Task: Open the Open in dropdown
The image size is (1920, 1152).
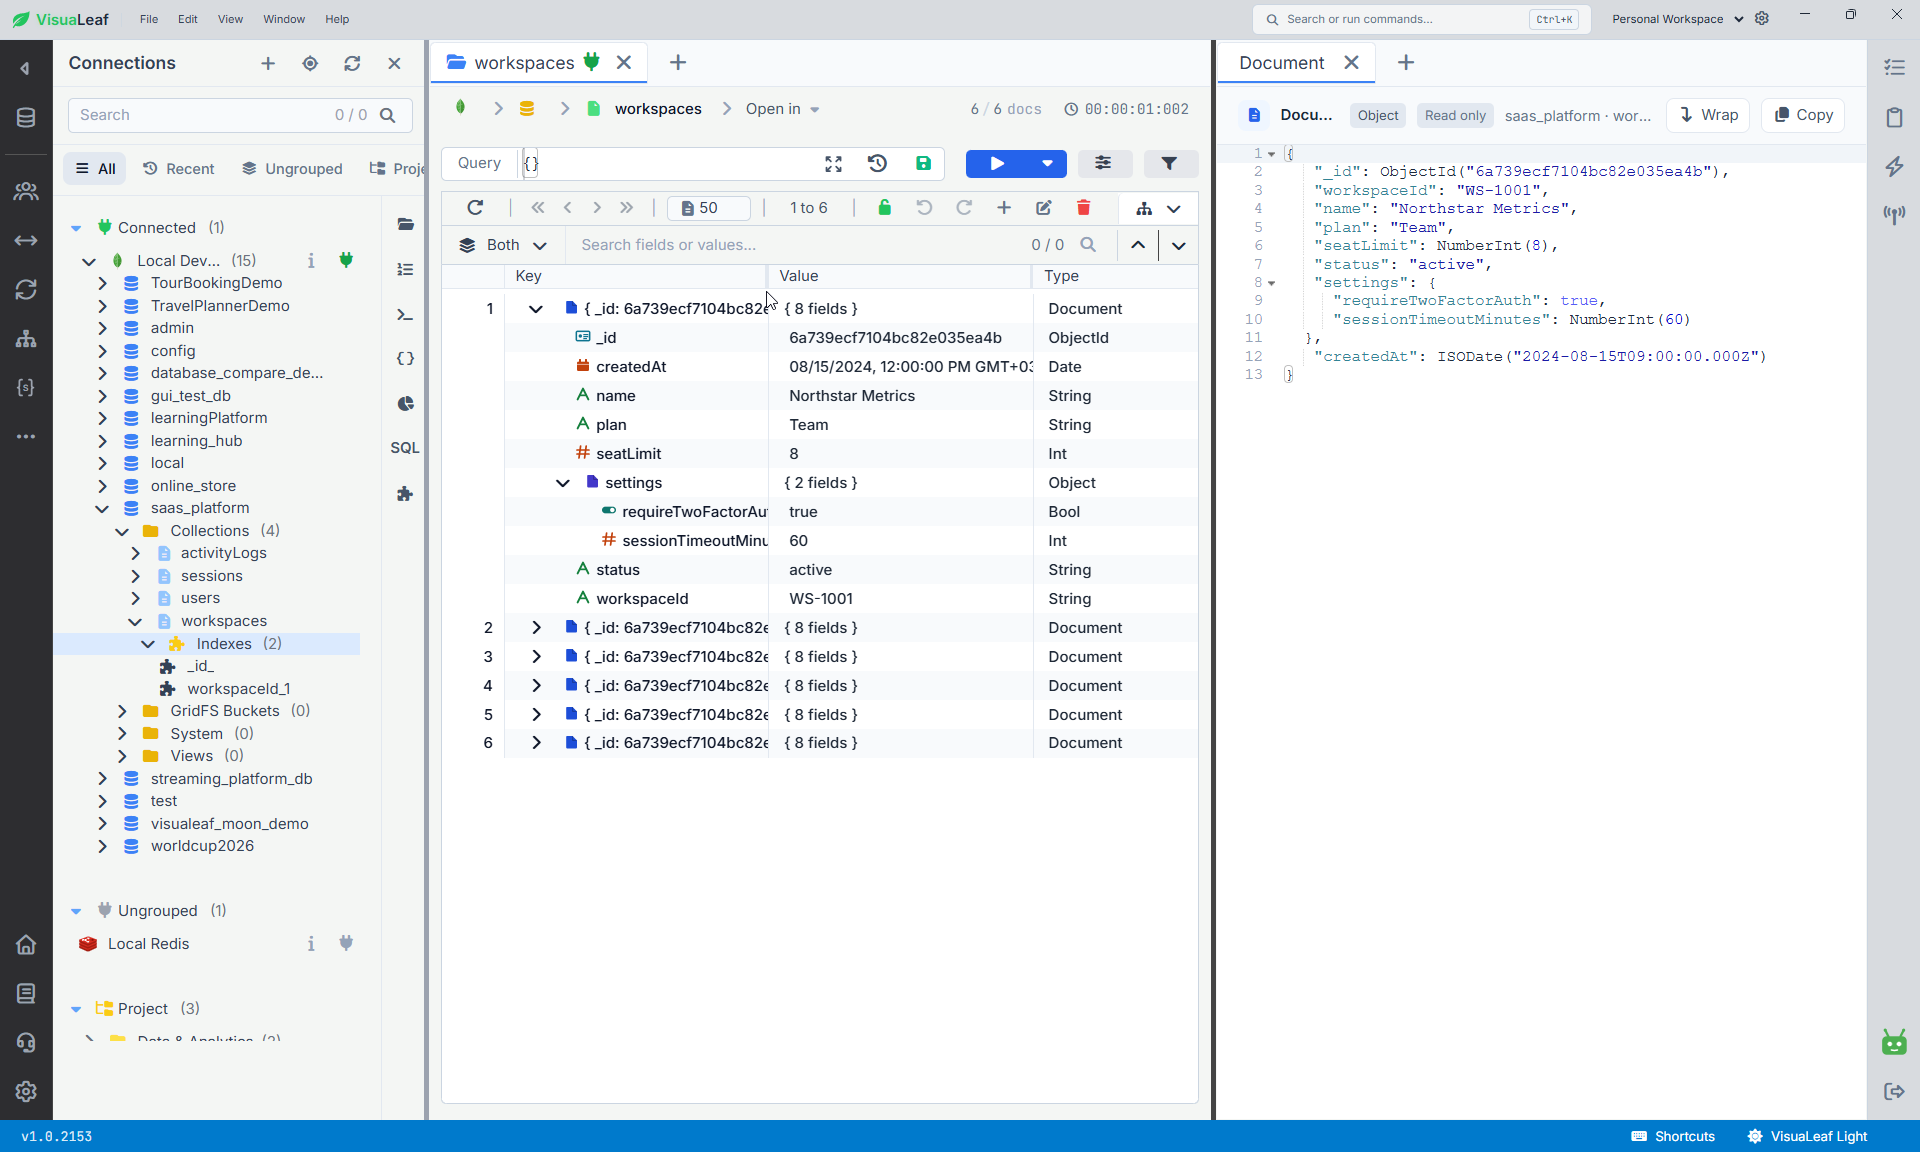Action: (782, 109)
